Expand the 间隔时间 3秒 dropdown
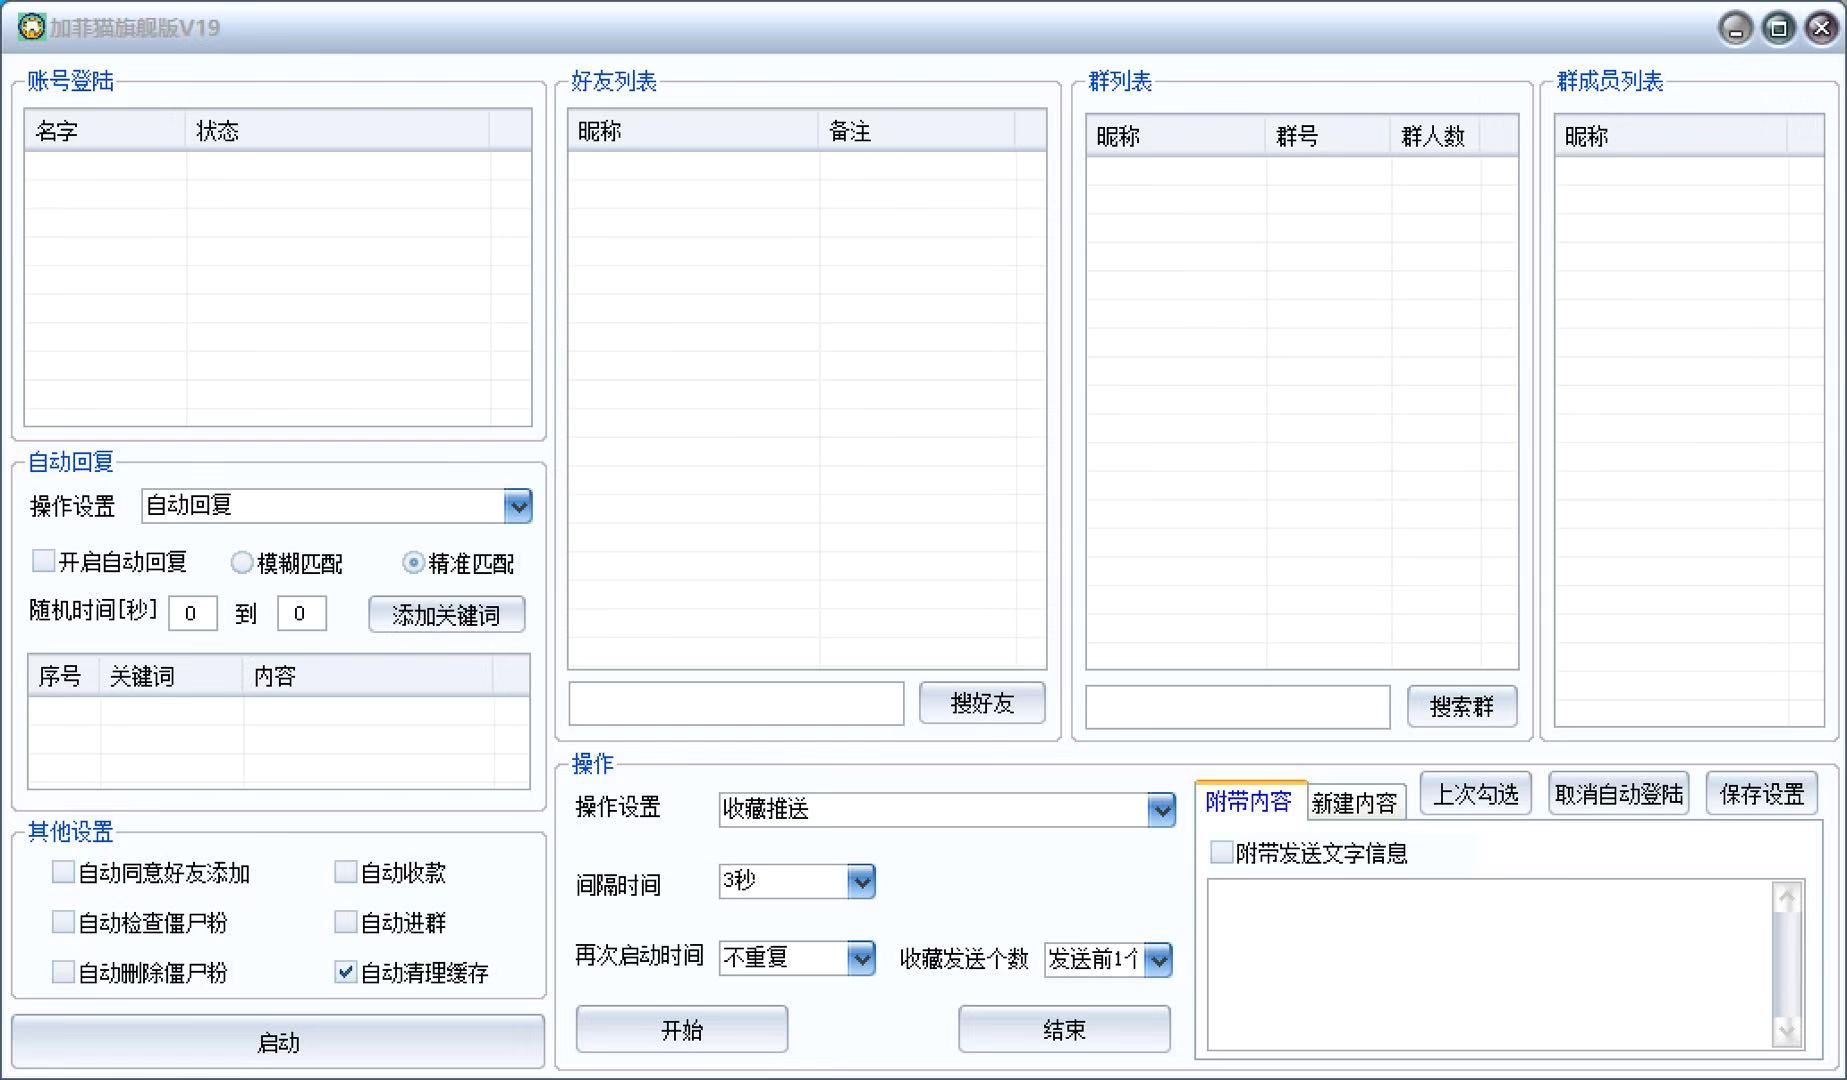This screenshot has height=1080, width=1847. click(x=861, y=881)
